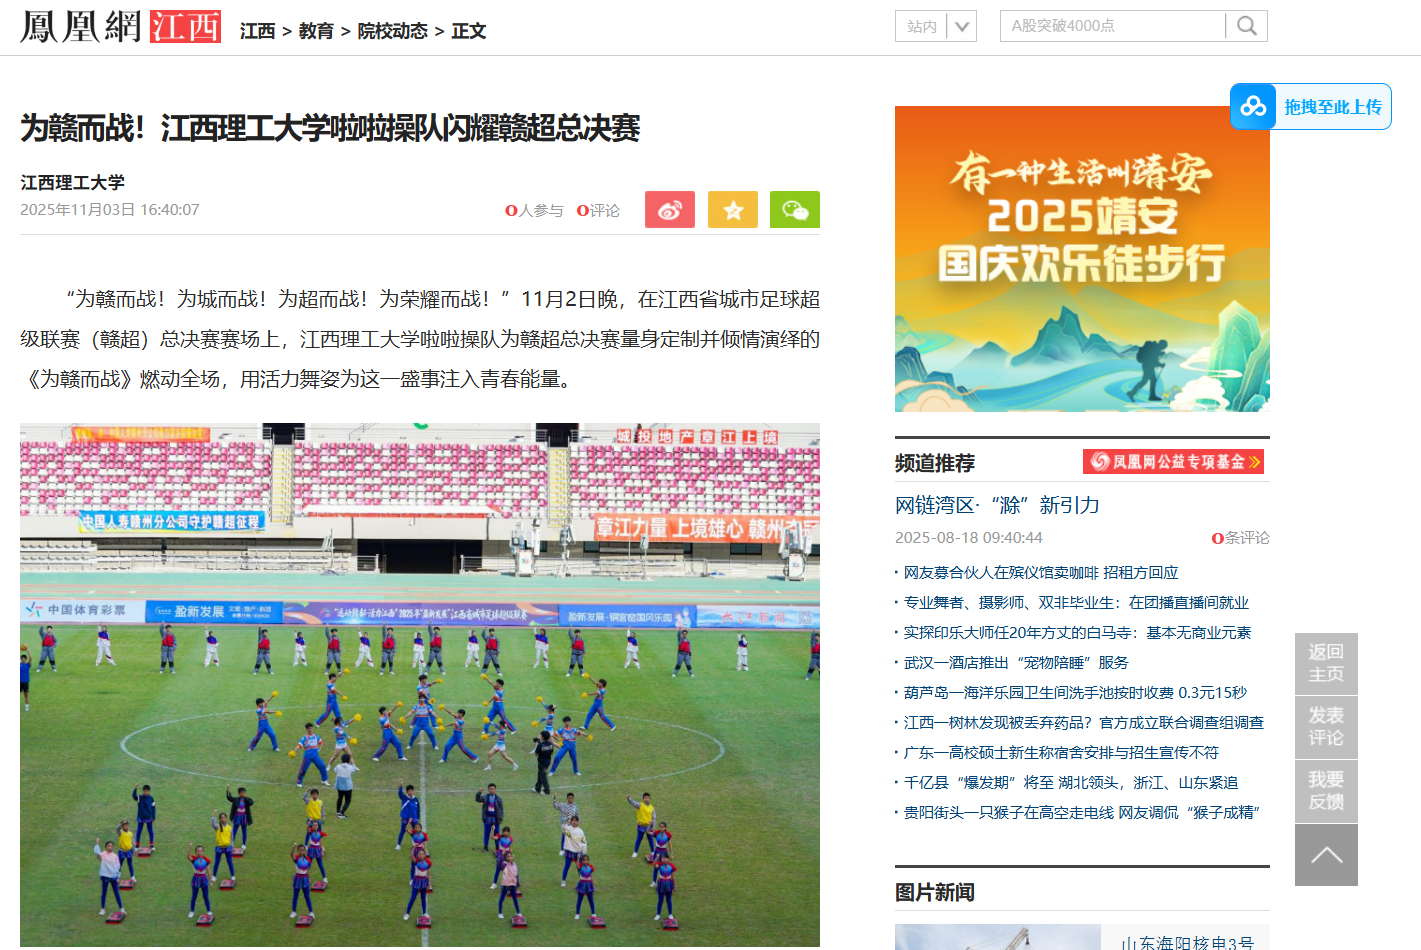
Task: Click the 凤凰网公益专项基金 banner
Action: [x=1173, y=461]
